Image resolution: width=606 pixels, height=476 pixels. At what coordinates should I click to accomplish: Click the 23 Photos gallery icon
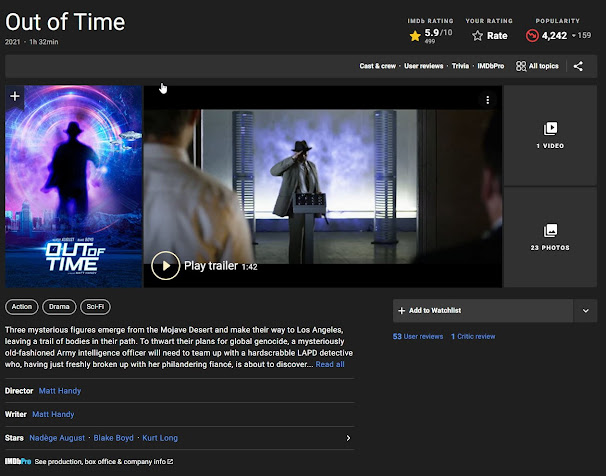(550, 231)
